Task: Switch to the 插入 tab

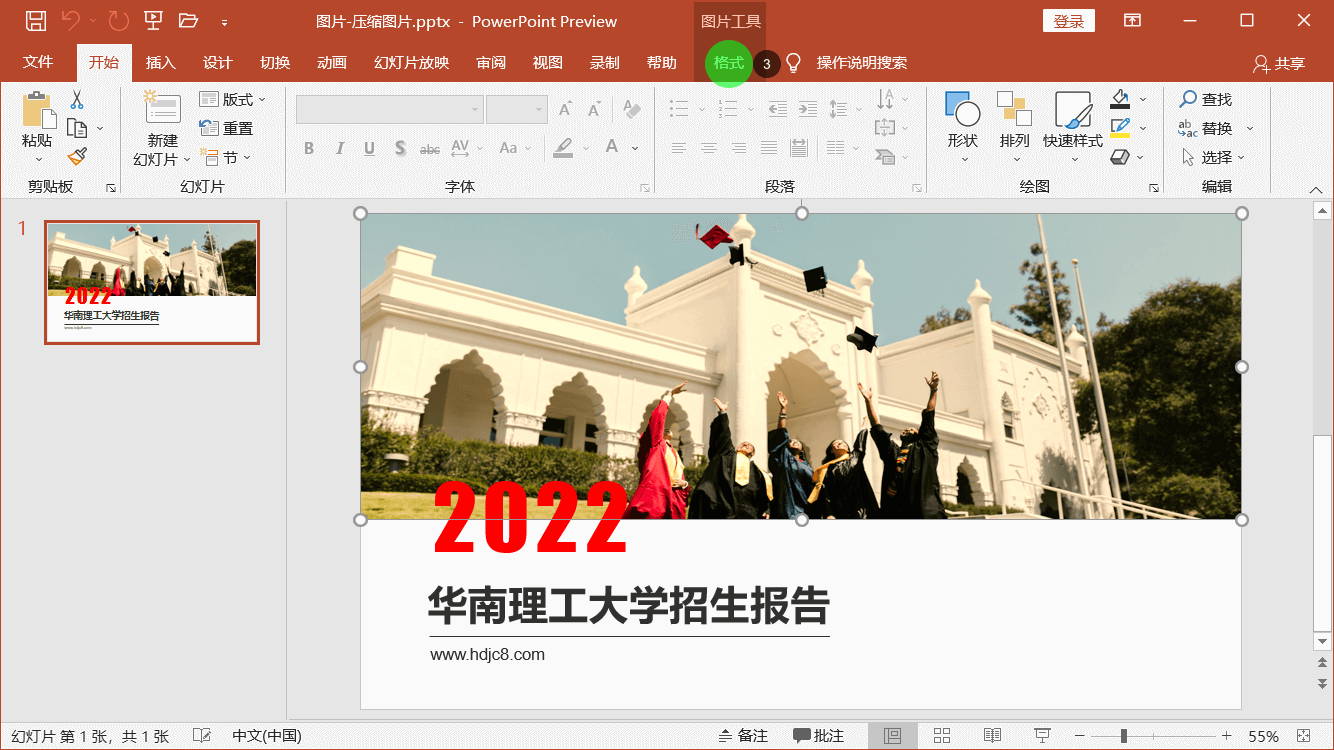Action: [x=160, y=62]
